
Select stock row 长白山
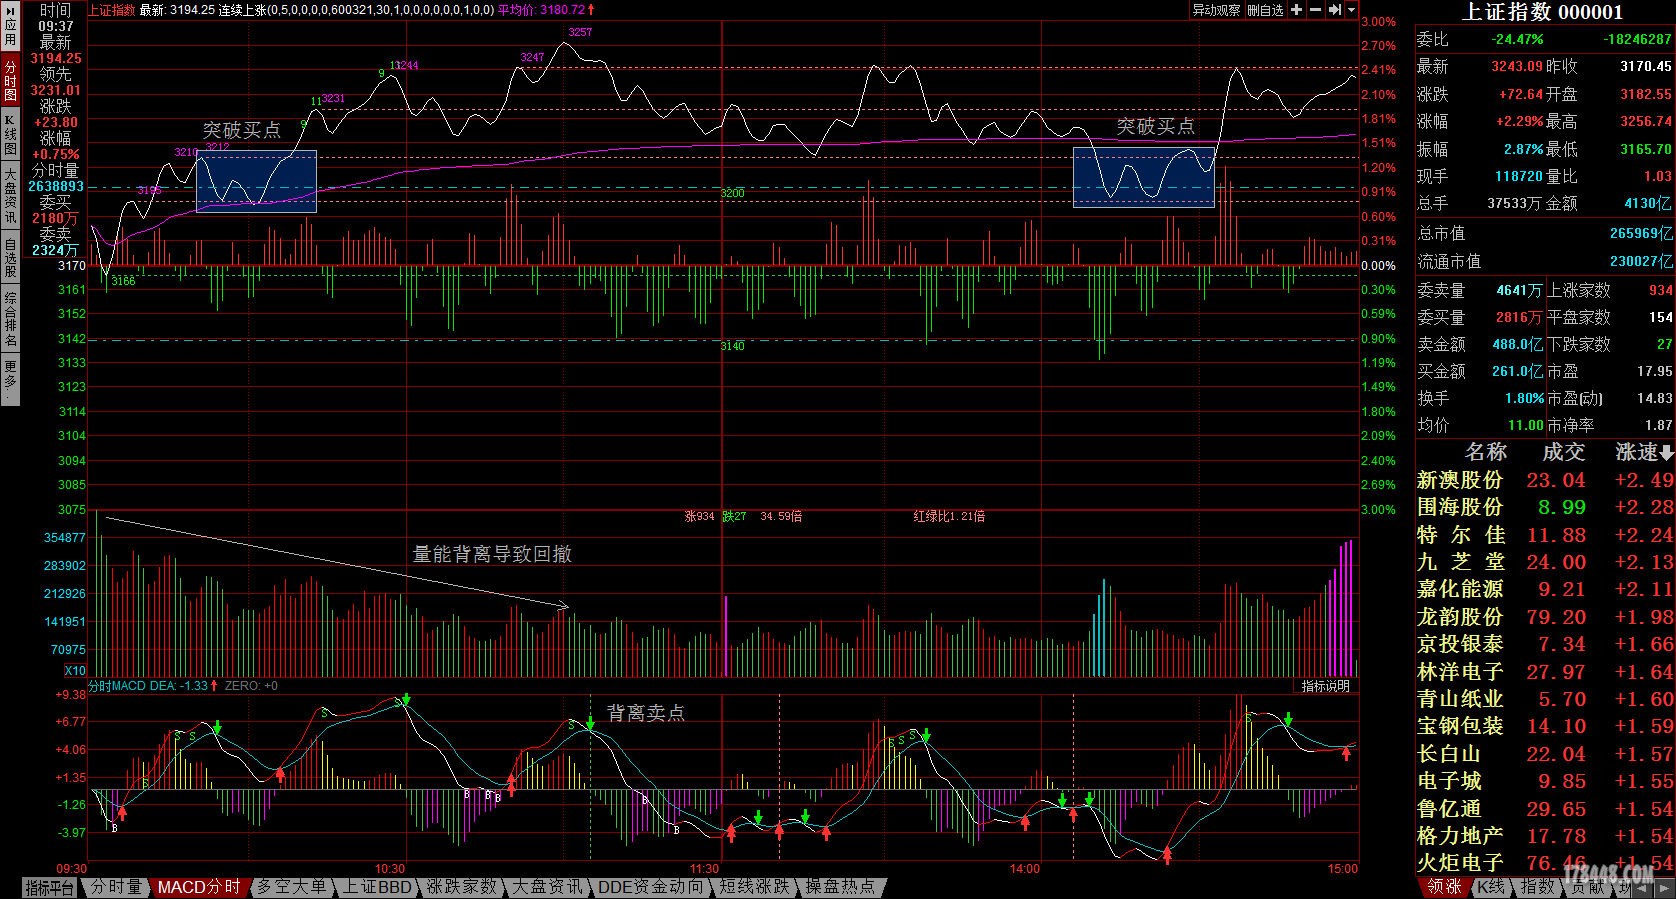pos(1545,754)
